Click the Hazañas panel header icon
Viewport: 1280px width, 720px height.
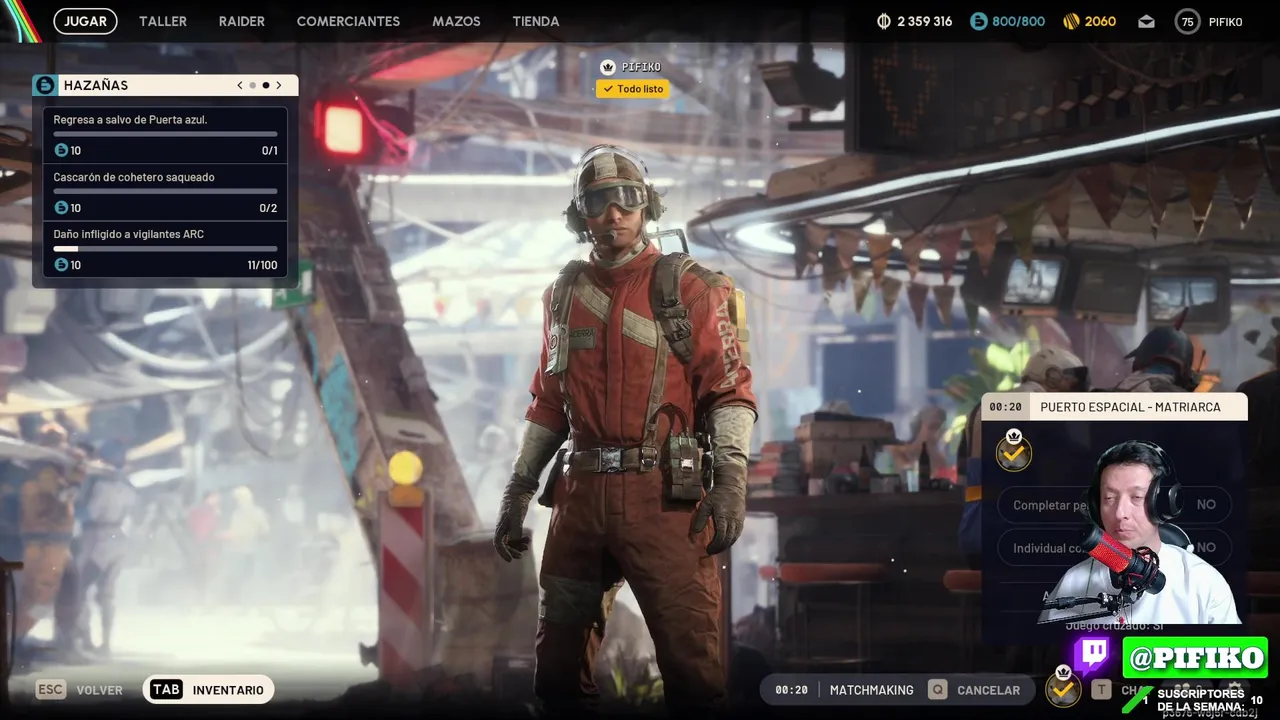pyautogui.click(x=44, y=85)
